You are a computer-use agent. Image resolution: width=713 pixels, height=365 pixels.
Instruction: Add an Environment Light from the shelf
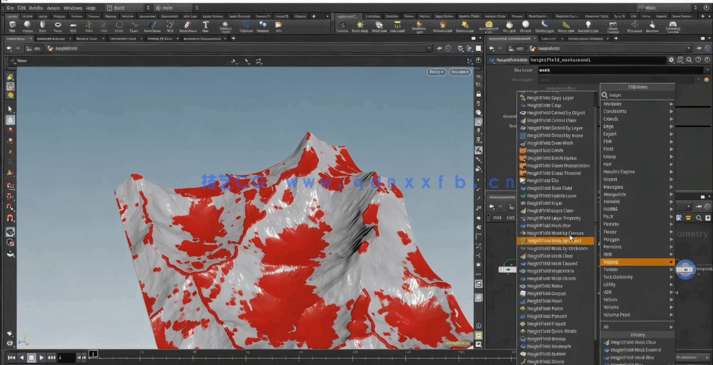(489, 26)
